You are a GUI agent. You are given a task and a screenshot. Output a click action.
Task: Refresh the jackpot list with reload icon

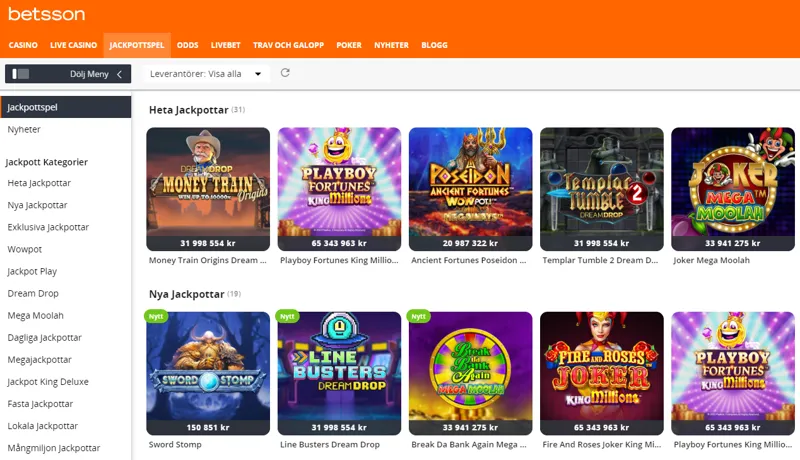(x=285, y=73)
